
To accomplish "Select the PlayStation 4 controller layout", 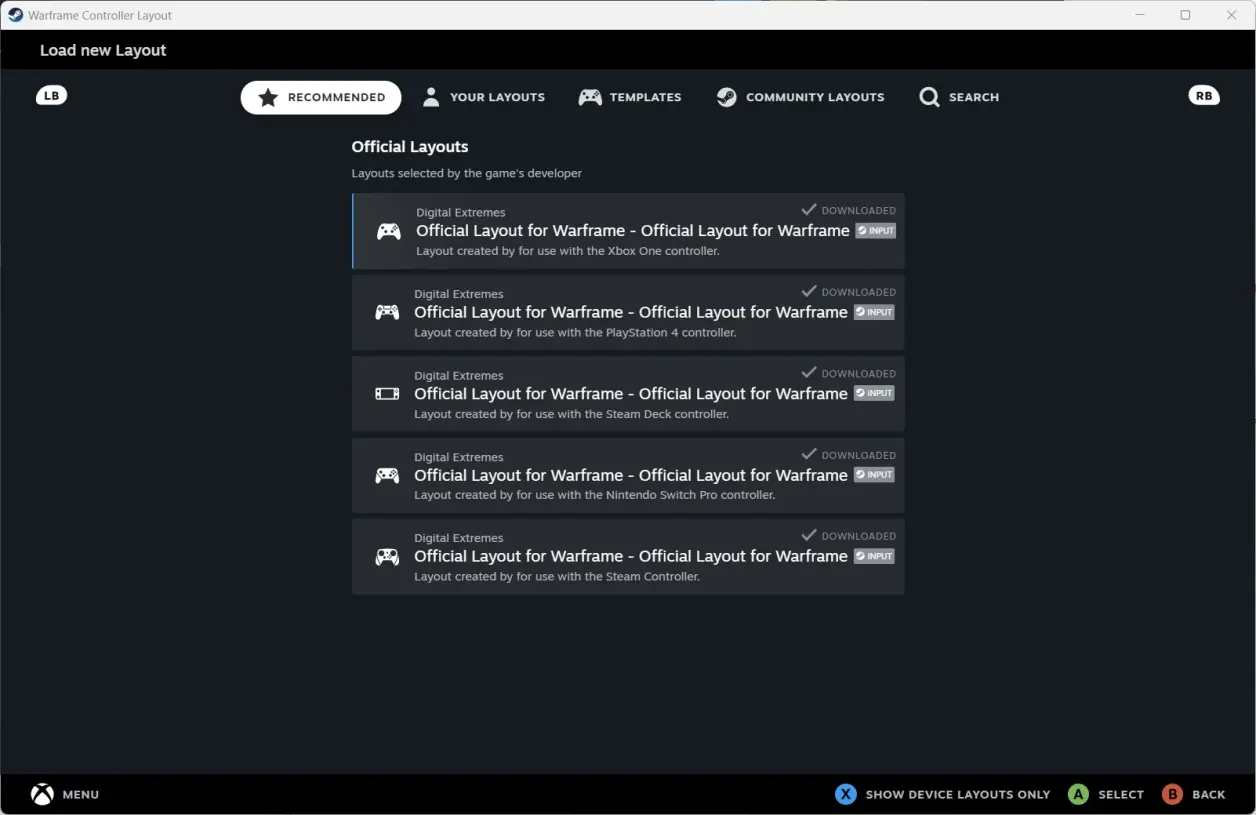I will pyautogui.click(x=628, y=312).
